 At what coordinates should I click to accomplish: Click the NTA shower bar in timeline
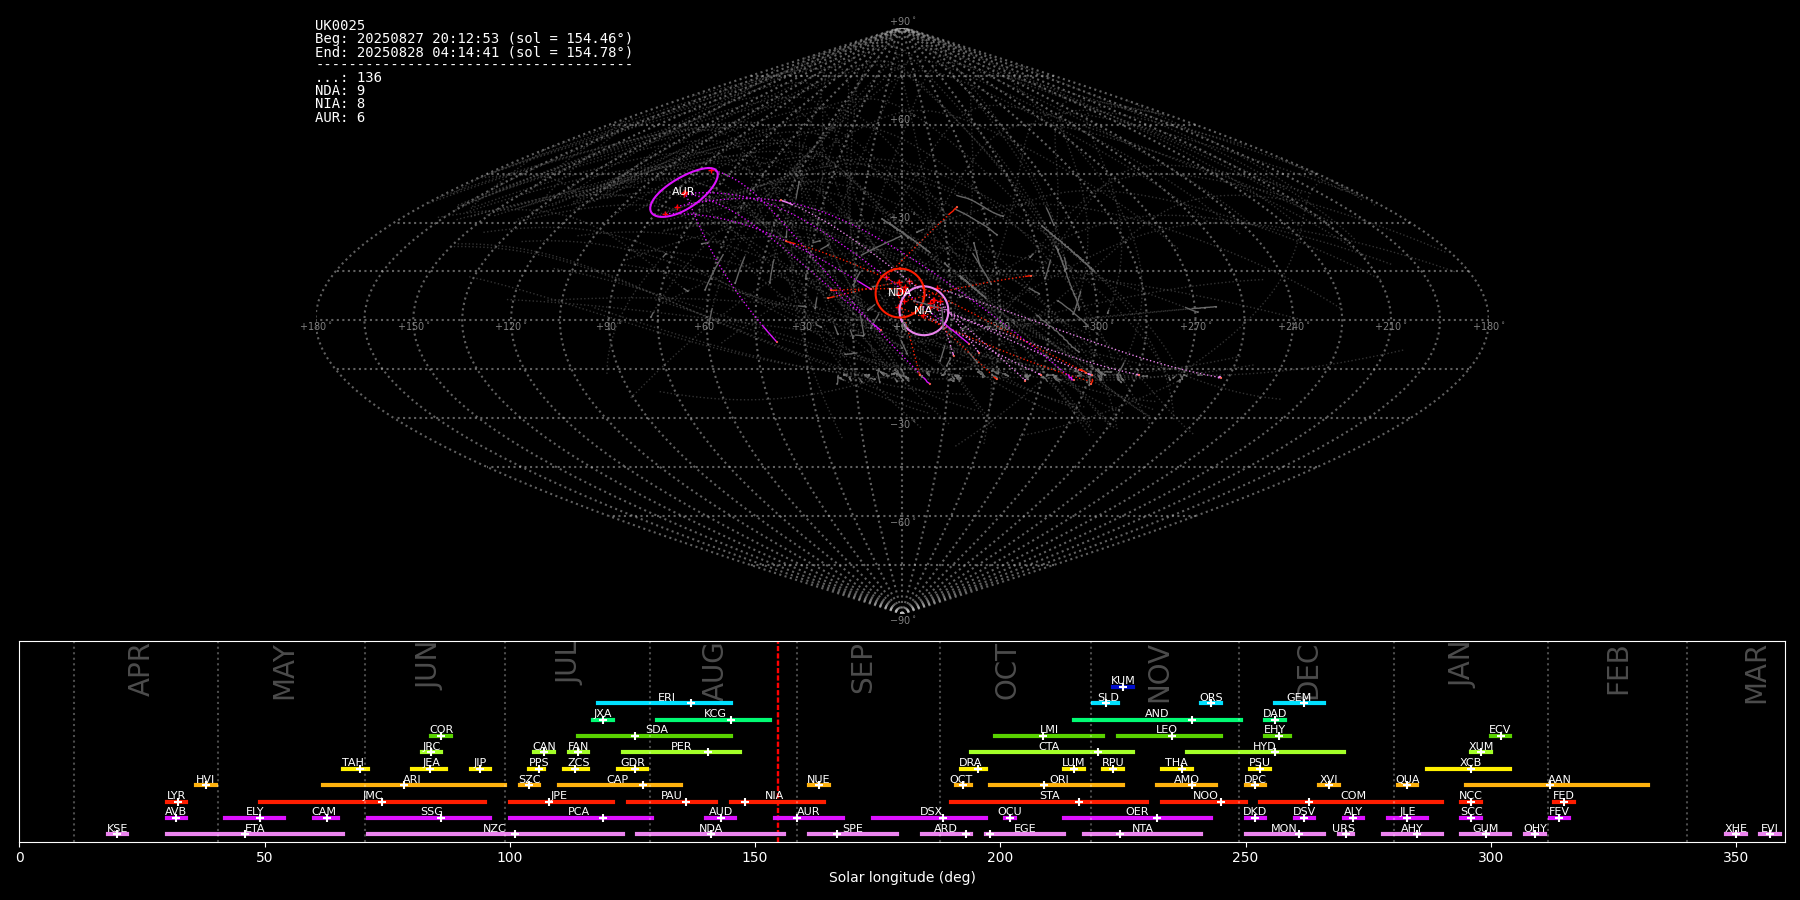click(x=1142, y=834)
